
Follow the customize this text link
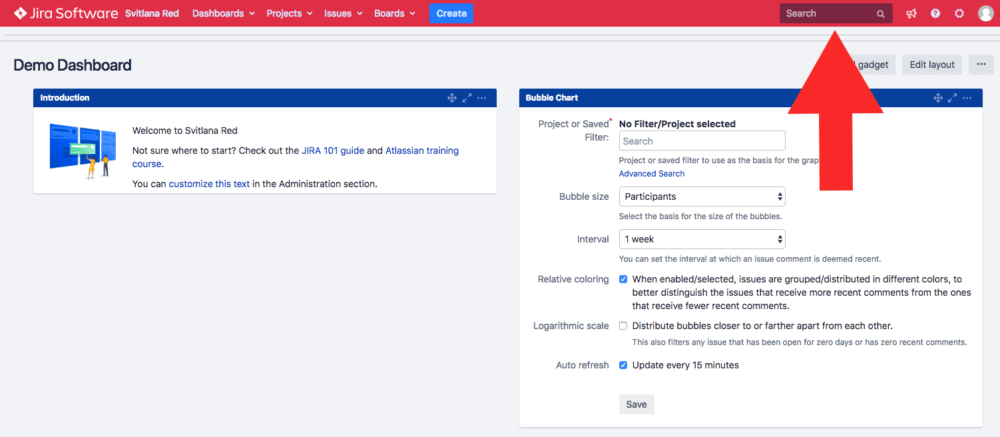tap(209, 184)
